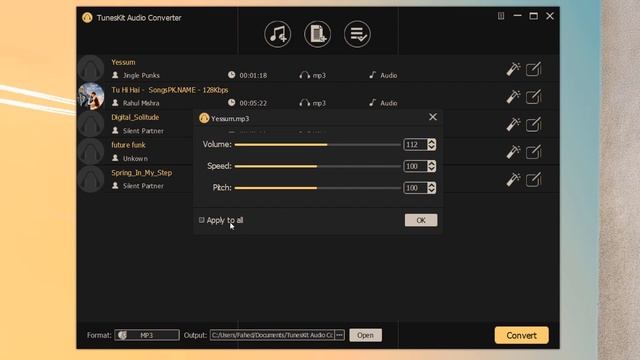Open effects wand for Spring_In_My_Step
640x360 pixels.
[x=513, y=180]
